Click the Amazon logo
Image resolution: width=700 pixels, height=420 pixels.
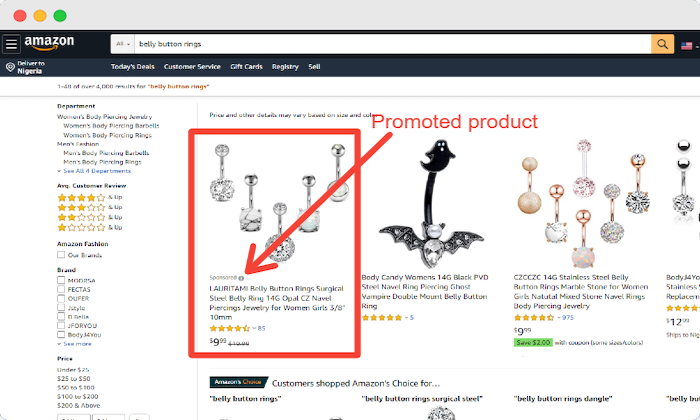click(49, 43)
